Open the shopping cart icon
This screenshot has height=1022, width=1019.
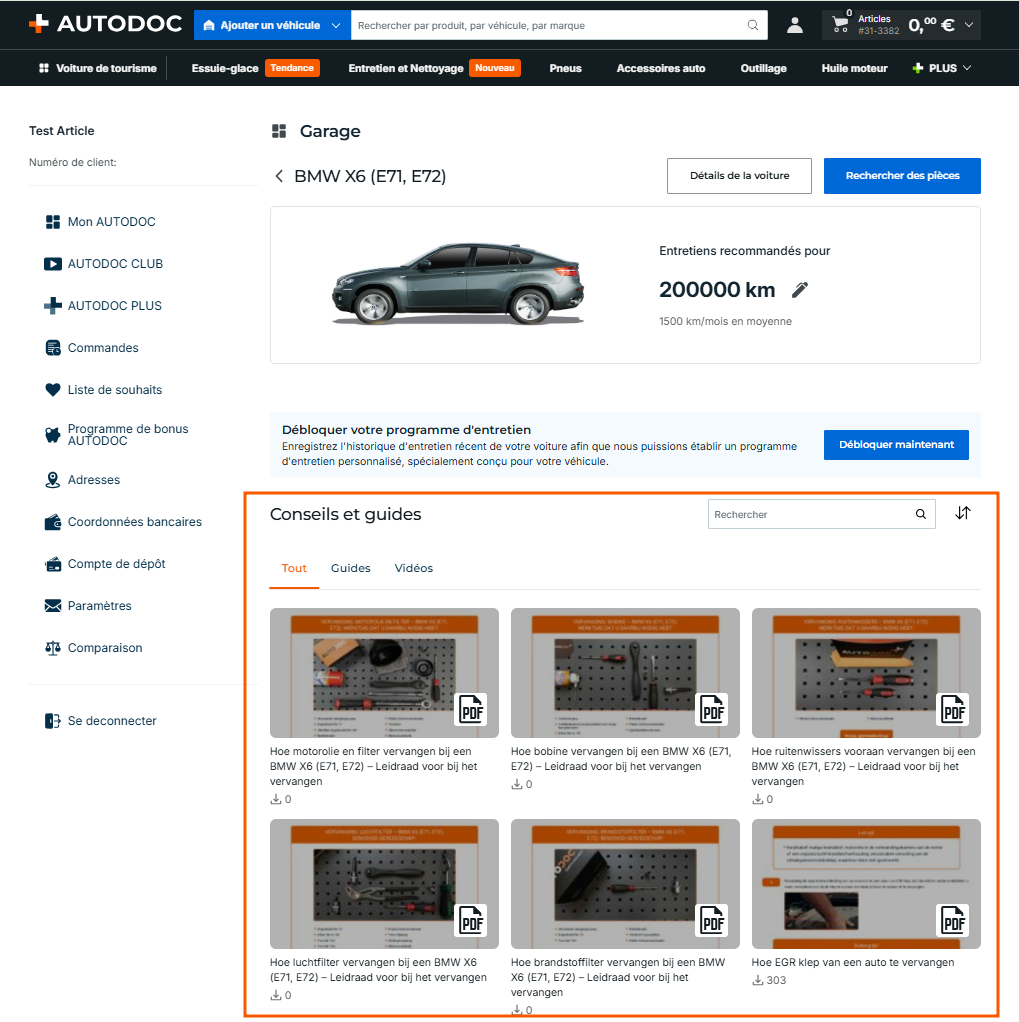(840, 25)
